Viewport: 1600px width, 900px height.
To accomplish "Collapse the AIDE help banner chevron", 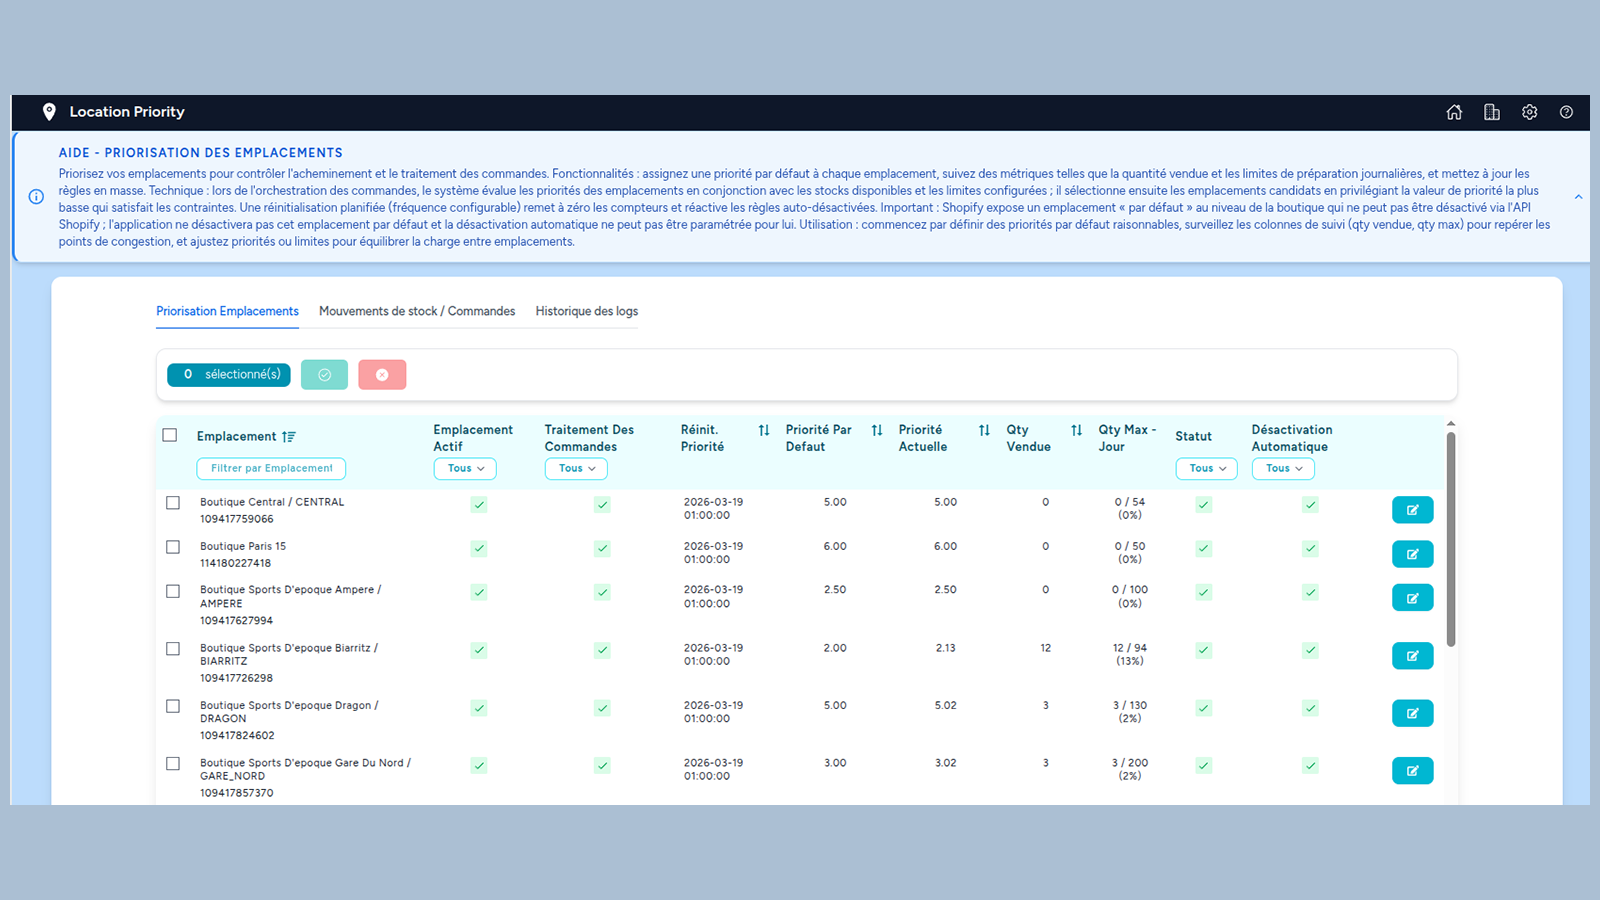I will pos(1578,197).
